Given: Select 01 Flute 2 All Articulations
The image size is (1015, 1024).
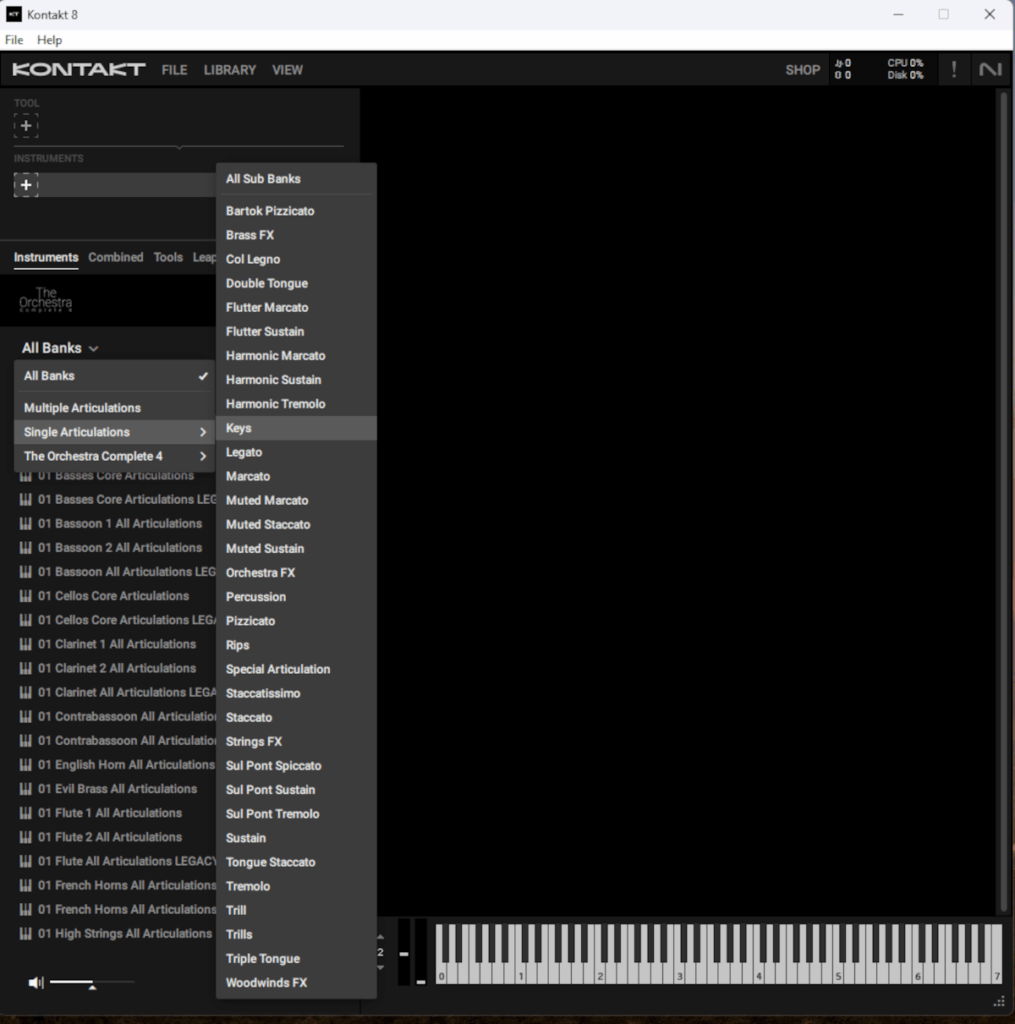Looking at the screenshot, I should (110, 837).
